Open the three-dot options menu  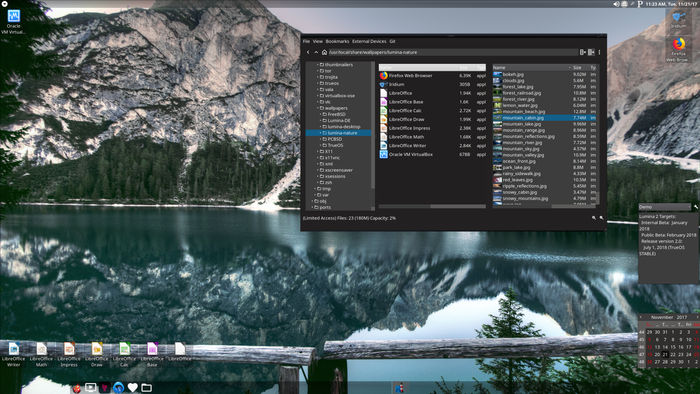599,52
